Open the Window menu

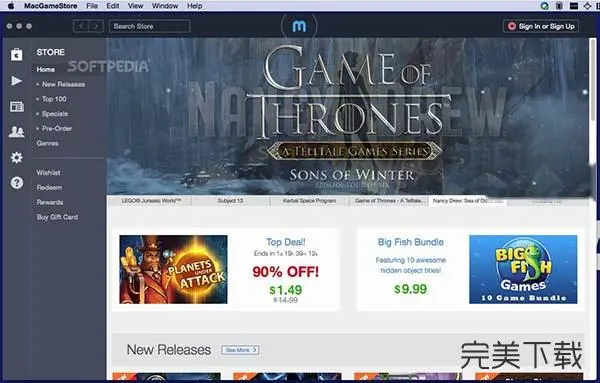pos(165,6)
